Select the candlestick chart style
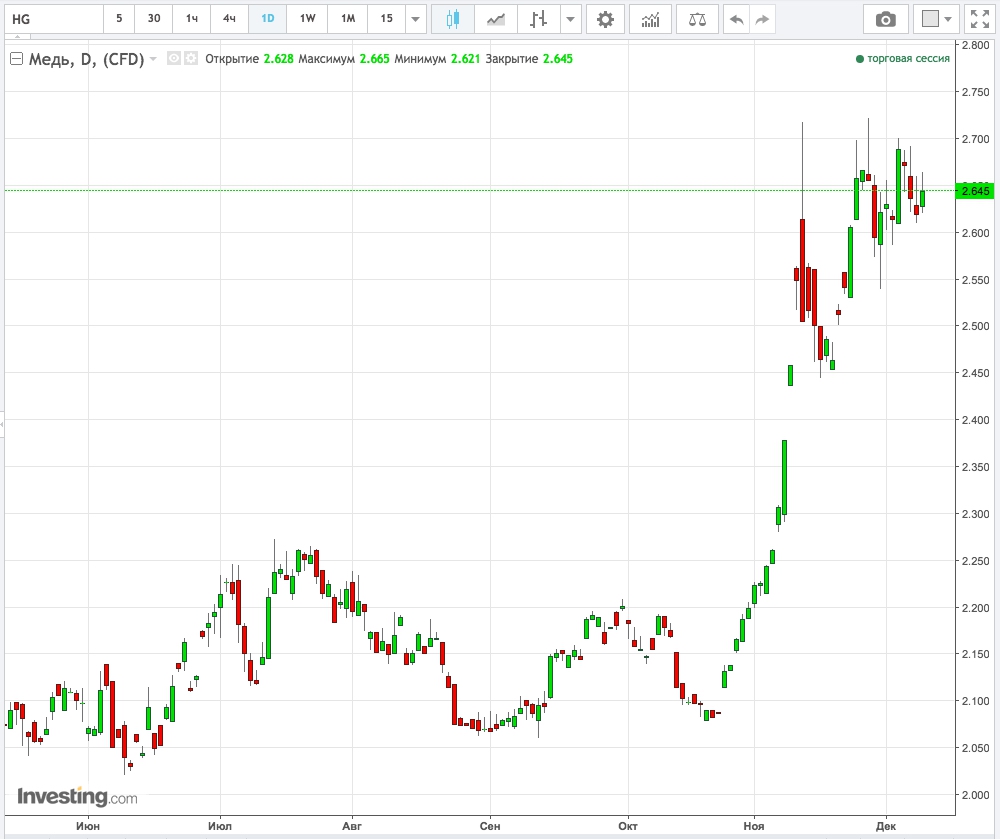Viewport: 1000px width, 839px height. (453, 19)
